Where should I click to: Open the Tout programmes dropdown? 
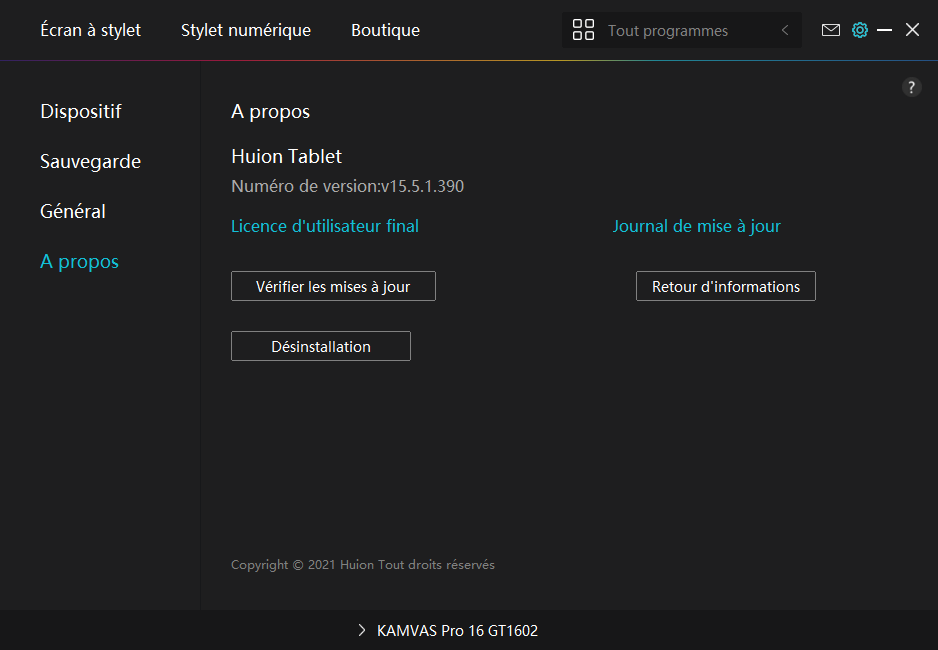[x=668, y=31]
